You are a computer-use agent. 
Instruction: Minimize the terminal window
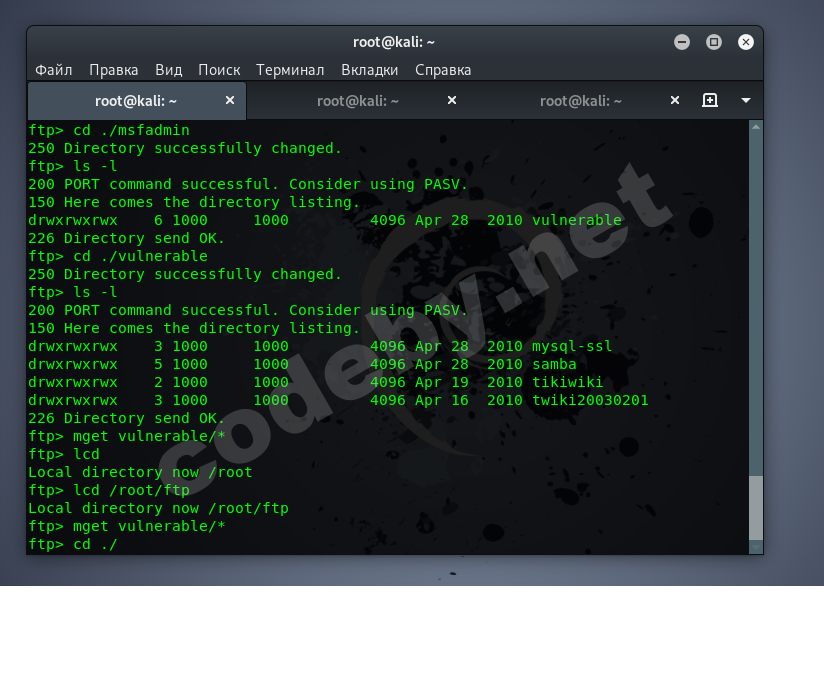click(x=682, y=42)
